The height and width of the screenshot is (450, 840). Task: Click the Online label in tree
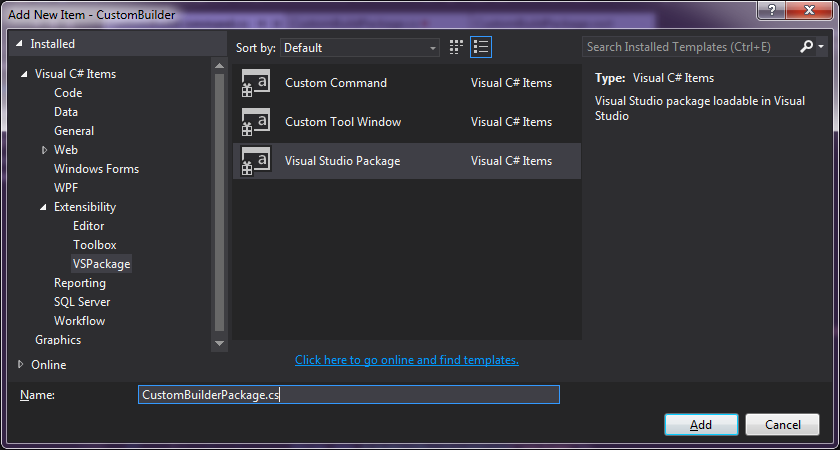(49, 365)
